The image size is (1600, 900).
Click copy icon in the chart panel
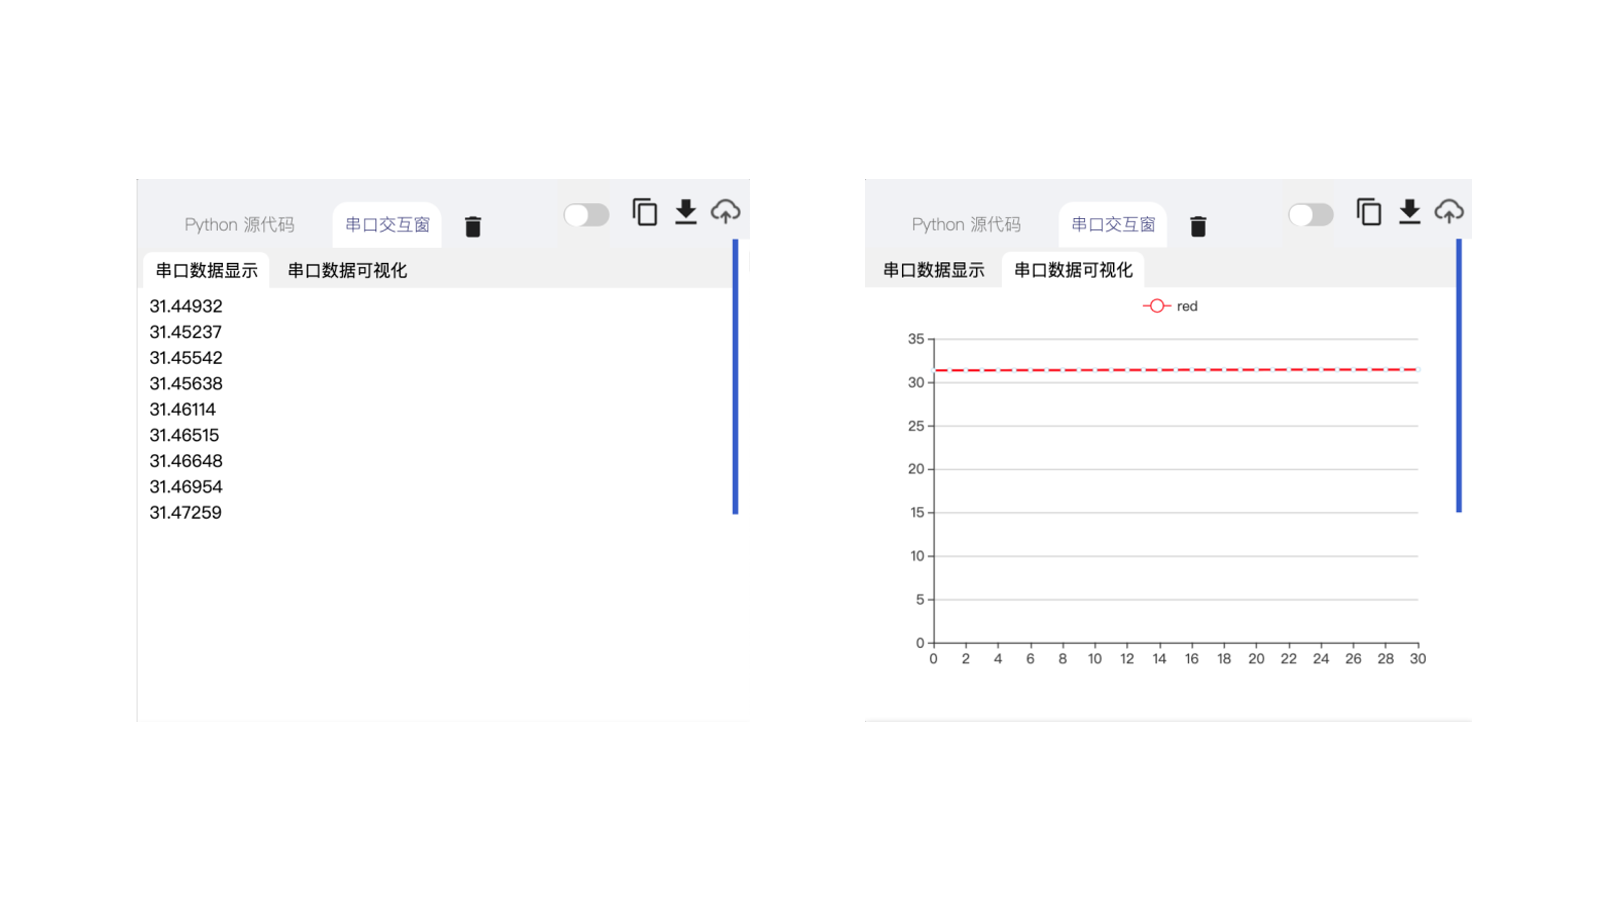1369,212
